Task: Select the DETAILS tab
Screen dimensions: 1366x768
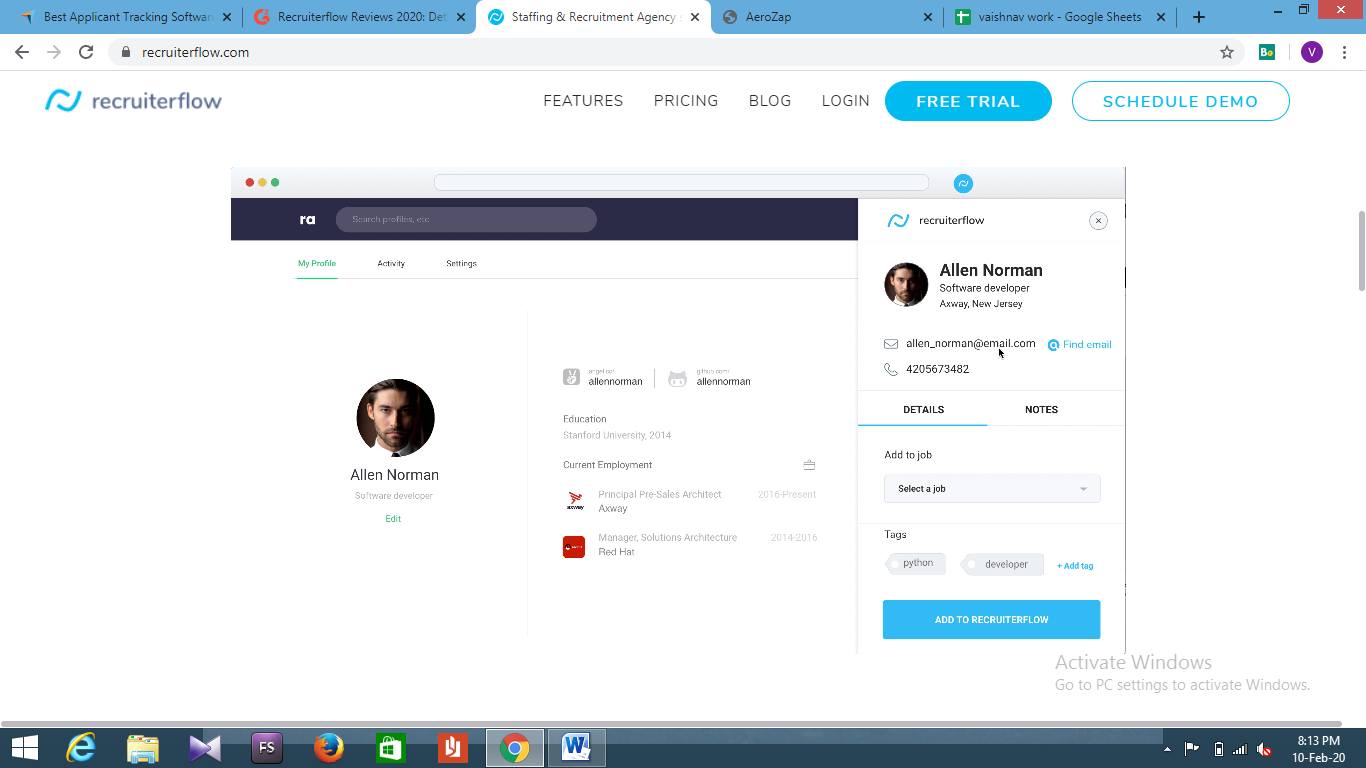Action: [923, 410]
